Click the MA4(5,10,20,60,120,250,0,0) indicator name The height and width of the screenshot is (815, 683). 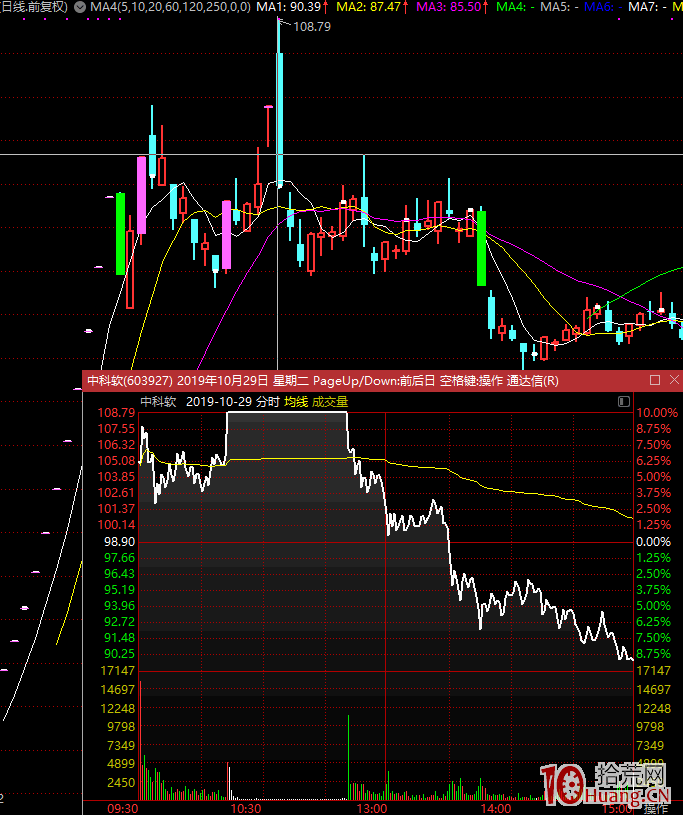coord(170,7)
